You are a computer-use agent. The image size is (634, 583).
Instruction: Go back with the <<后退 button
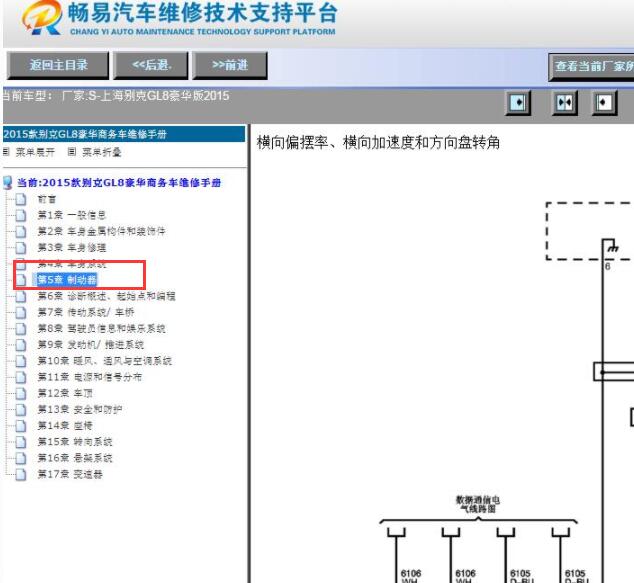151,65
